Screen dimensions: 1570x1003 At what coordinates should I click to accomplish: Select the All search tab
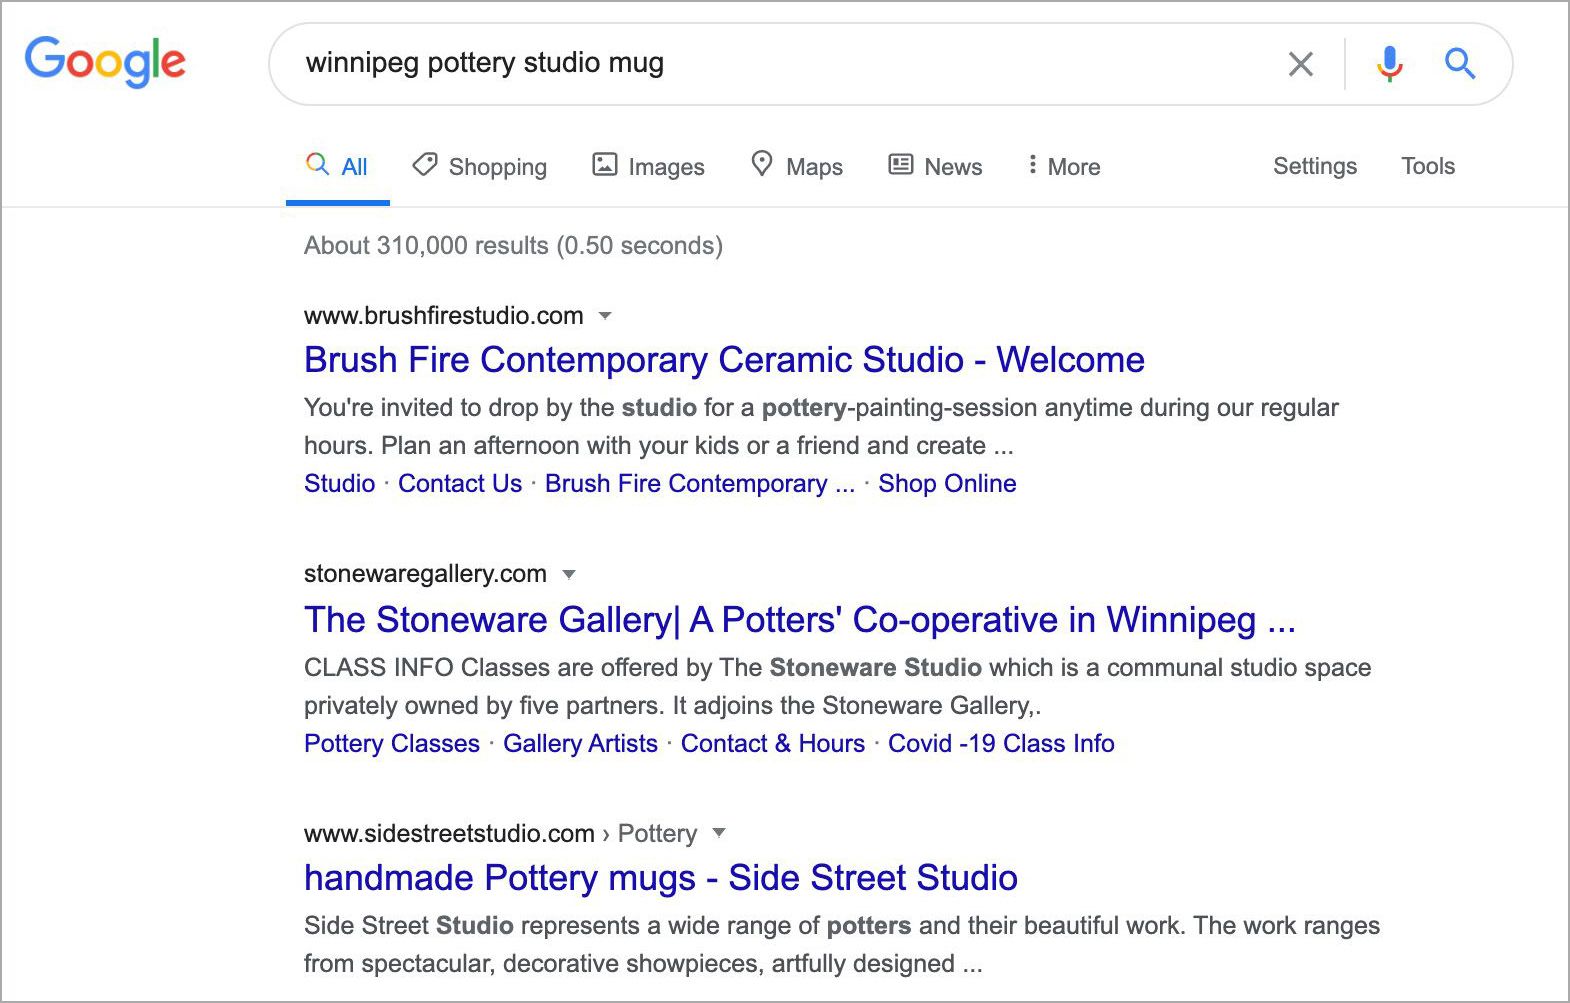(x=337, y=166)
